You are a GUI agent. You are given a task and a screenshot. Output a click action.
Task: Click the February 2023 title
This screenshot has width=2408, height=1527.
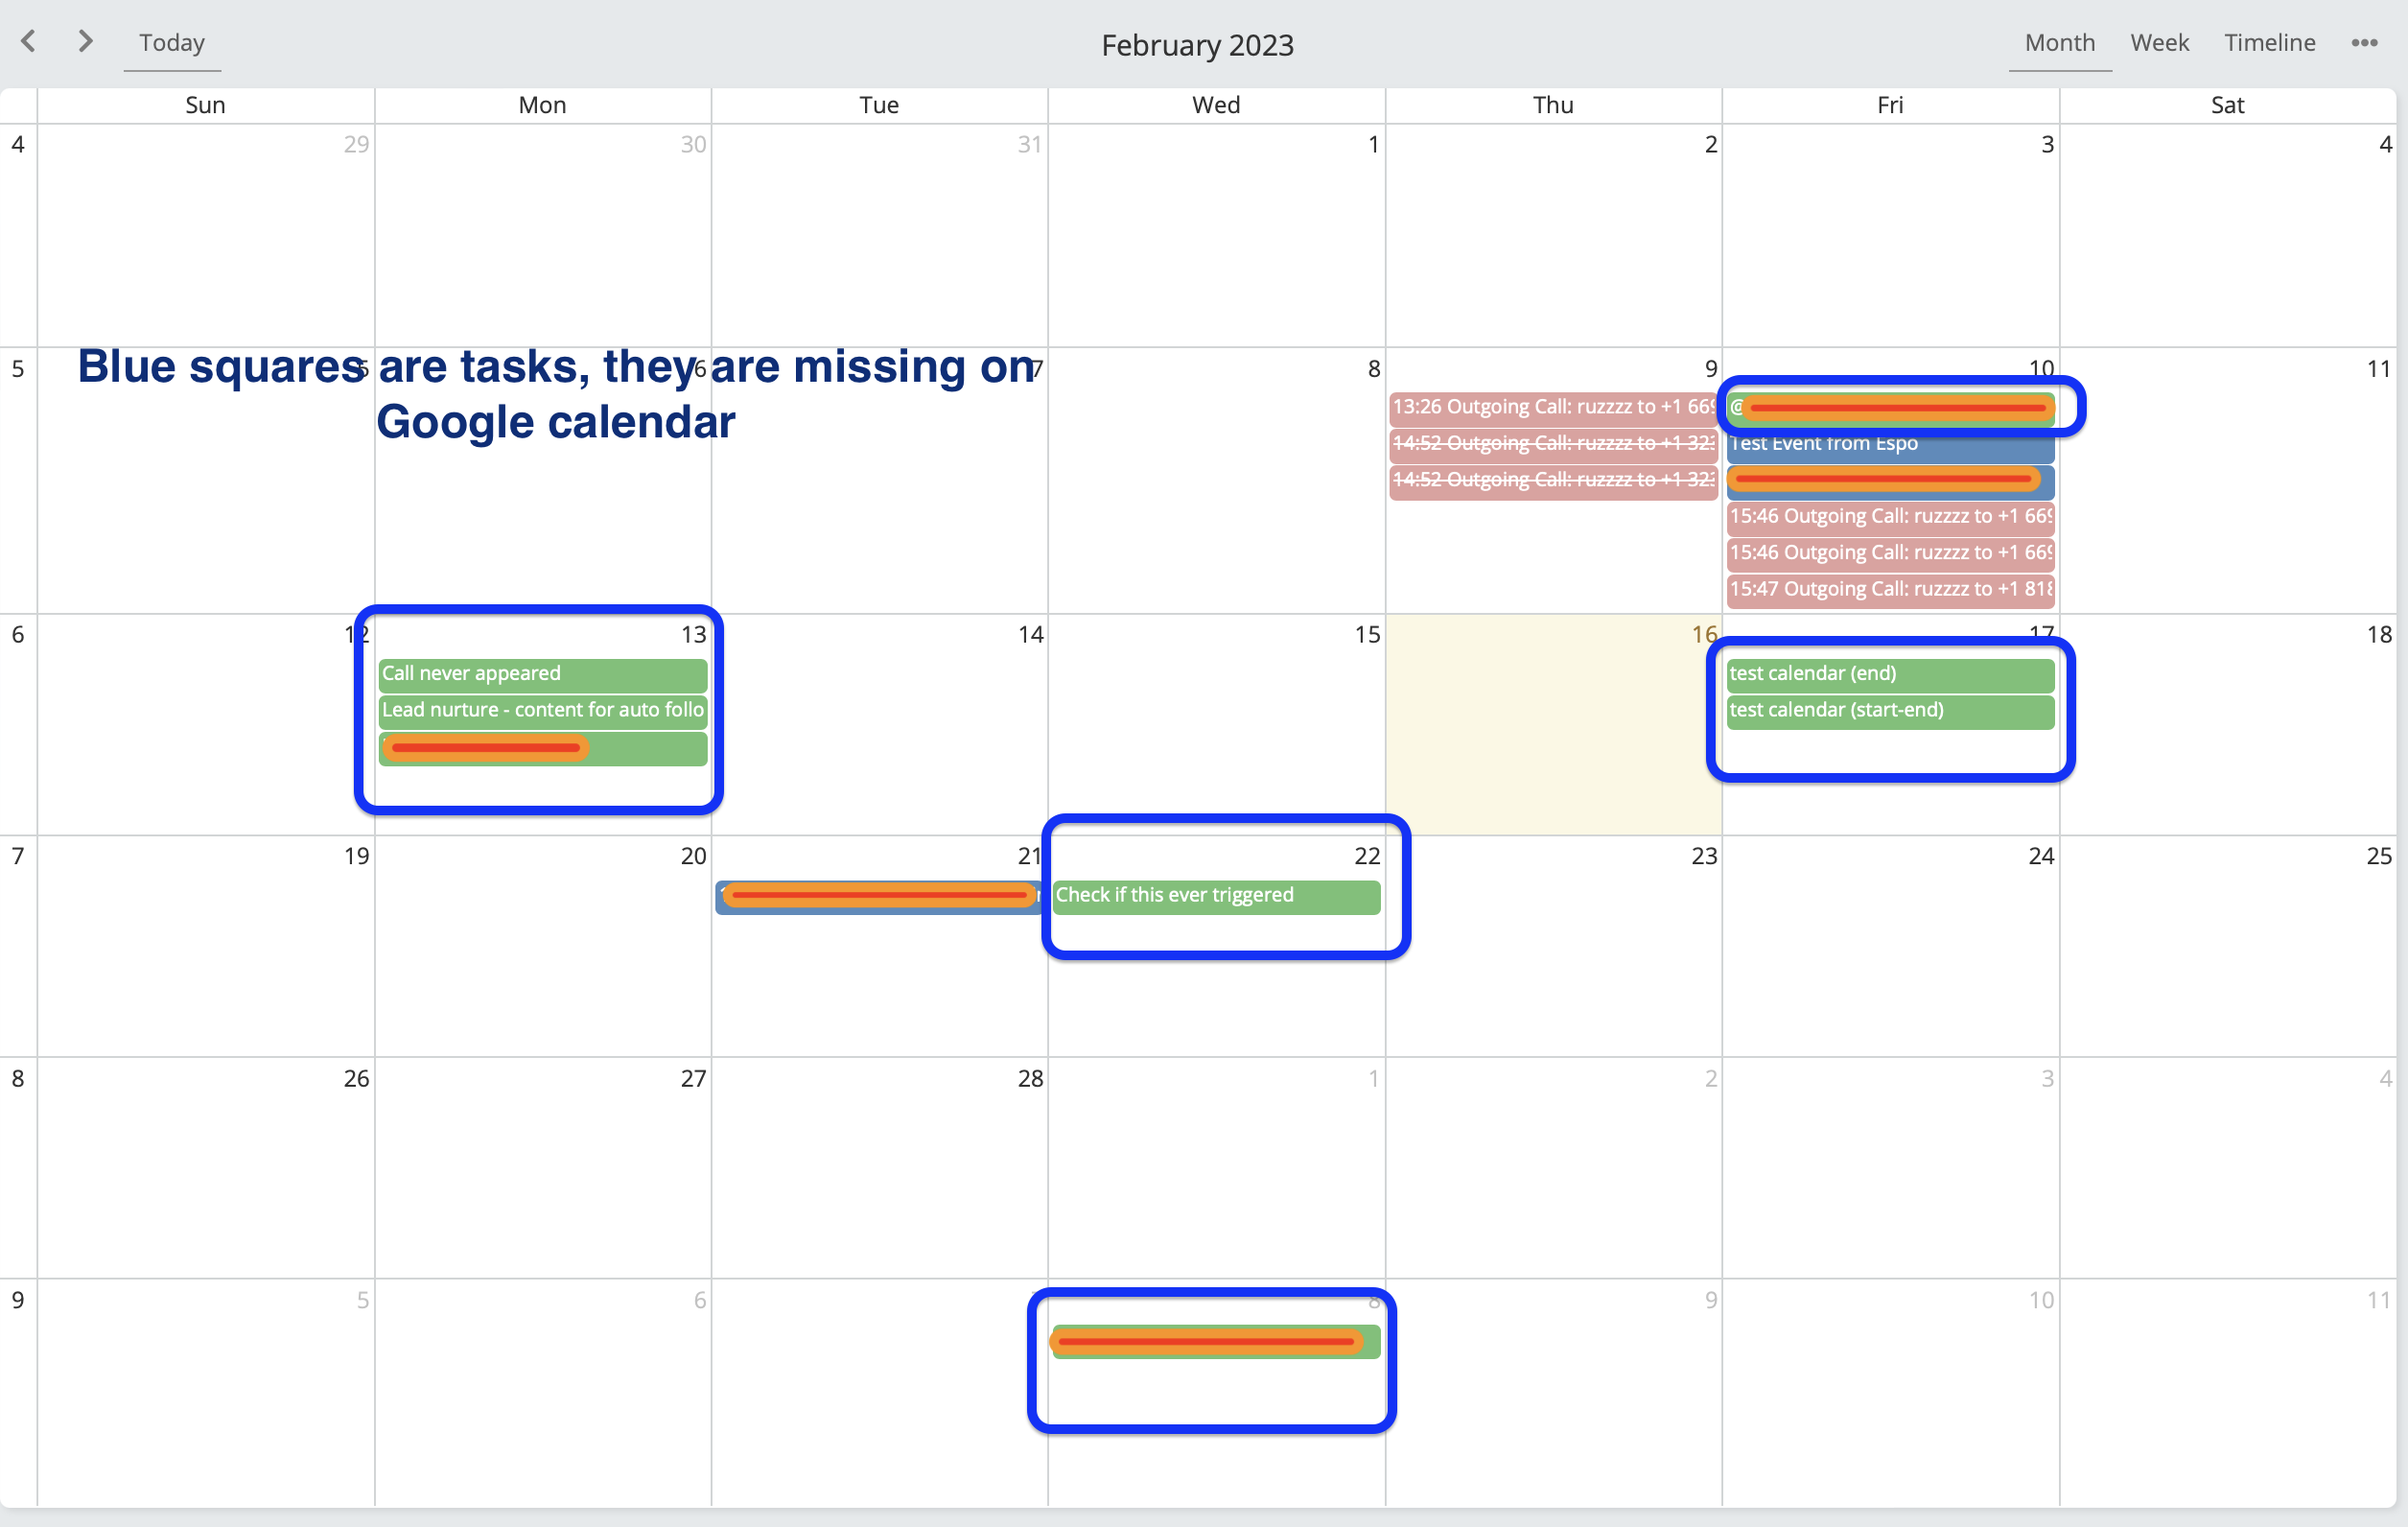point(1197,45)
